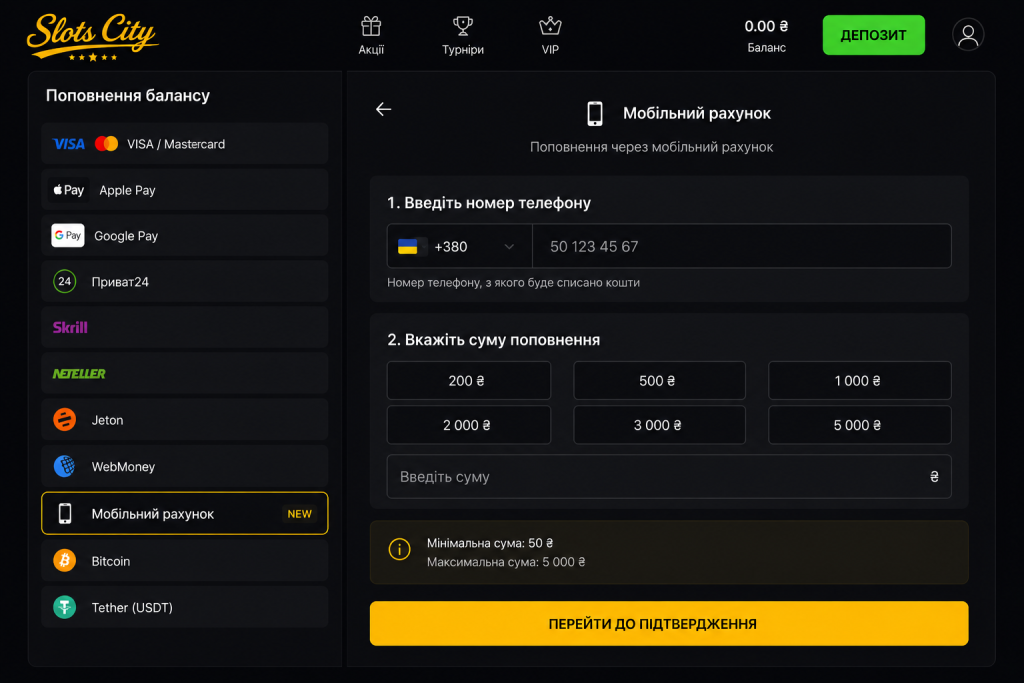This screenshot has width=1024, height=683.
Task: Select Приват24 payment method
Action: [185, 281]
